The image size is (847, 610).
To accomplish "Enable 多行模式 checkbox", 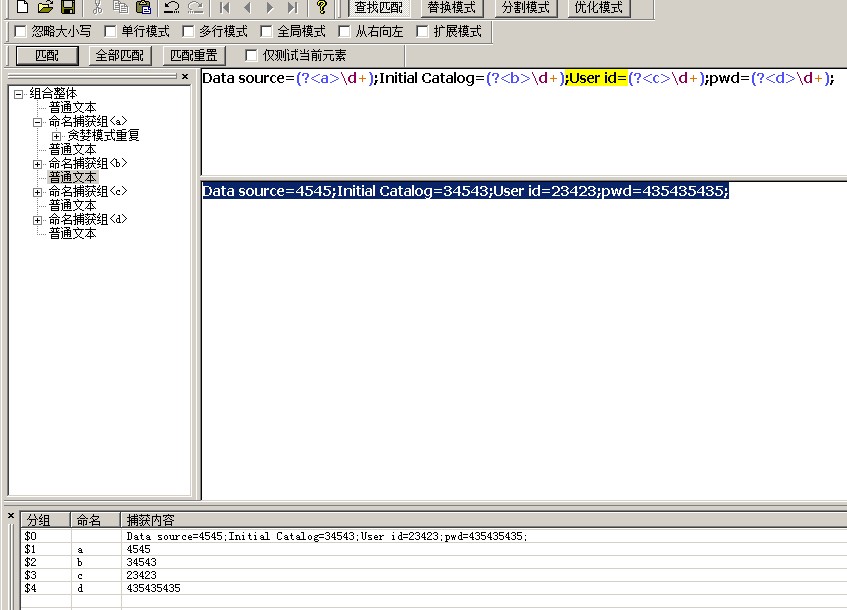I will 188,31.
